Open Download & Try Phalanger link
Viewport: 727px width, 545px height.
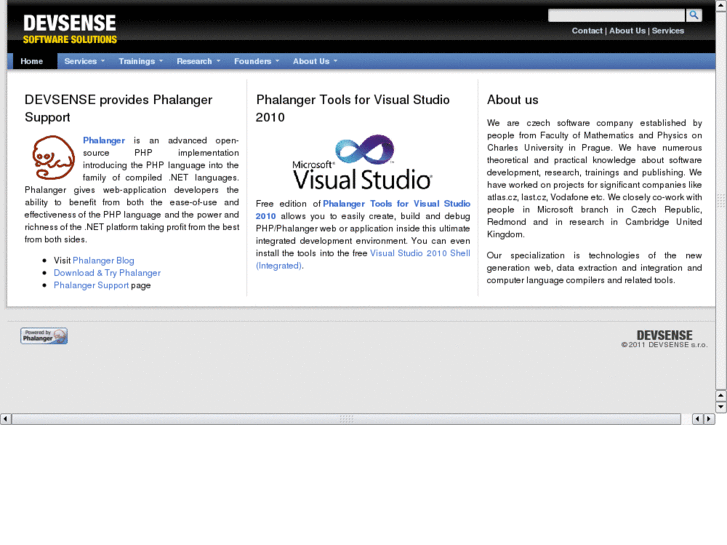(x=107, y=273)
